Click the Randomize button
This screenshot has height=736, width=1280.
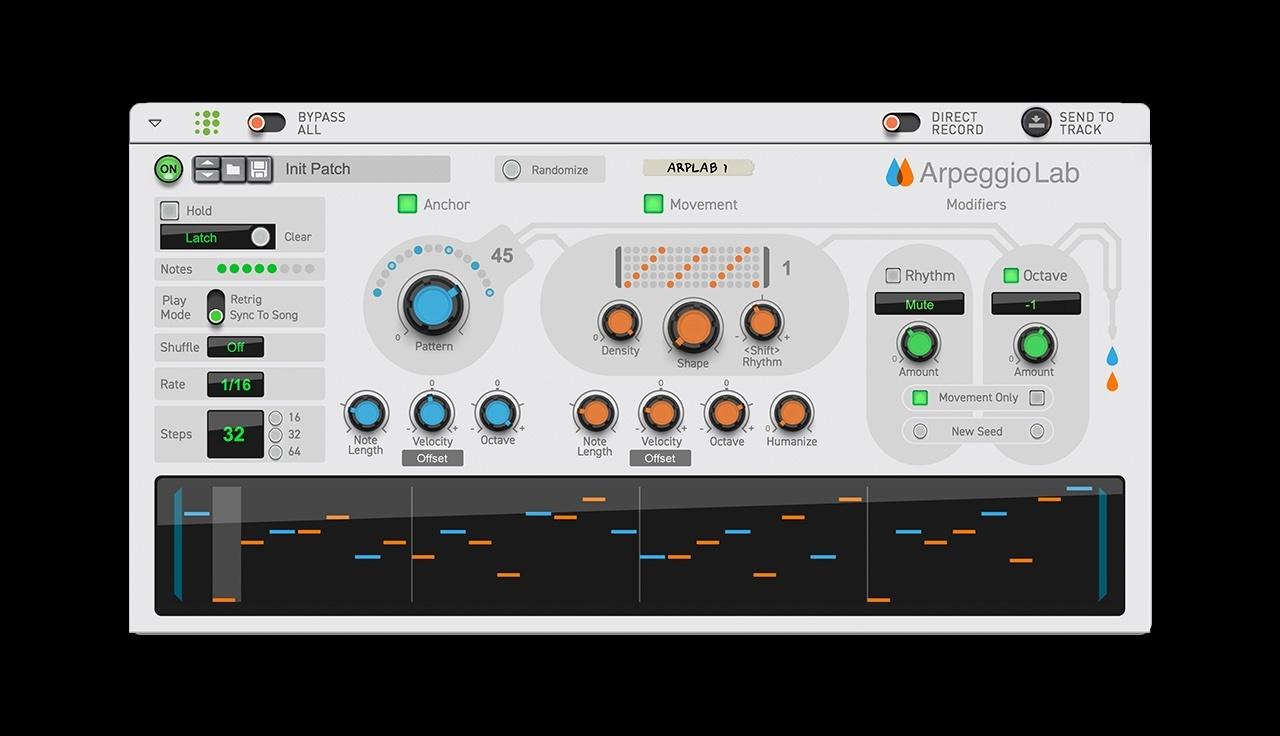point(549,170)
